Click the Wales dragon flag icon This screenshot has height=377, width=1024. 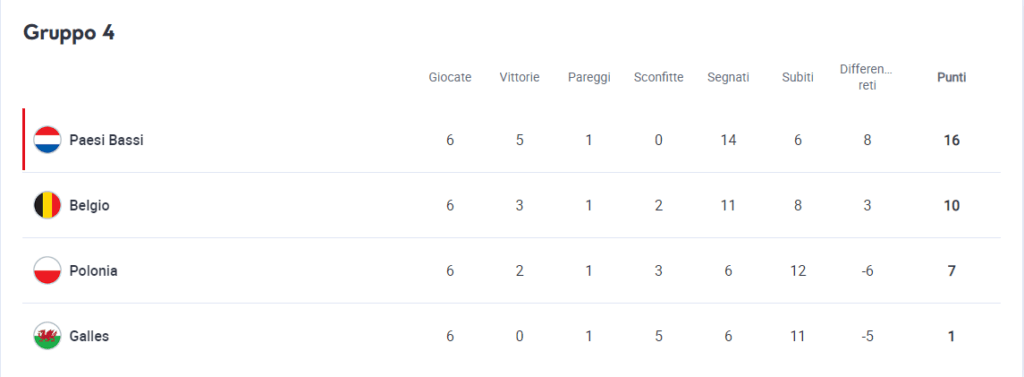[47, 336]
